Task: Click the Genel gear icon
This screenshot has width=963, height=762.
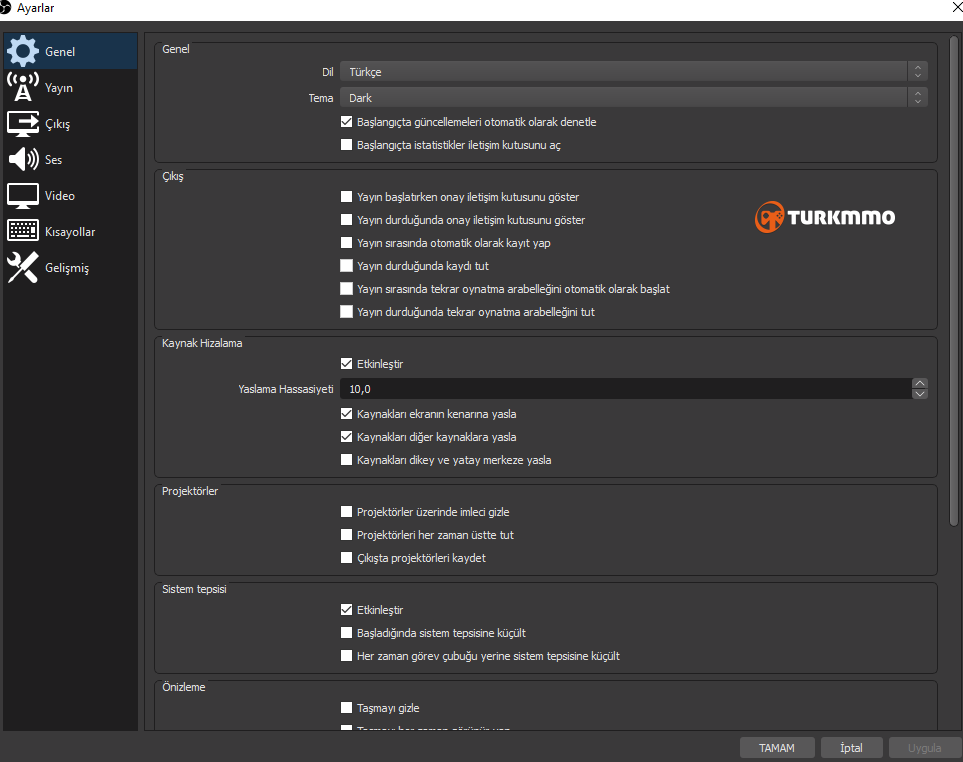Action: pyautogui.click(x=23, y=51)
